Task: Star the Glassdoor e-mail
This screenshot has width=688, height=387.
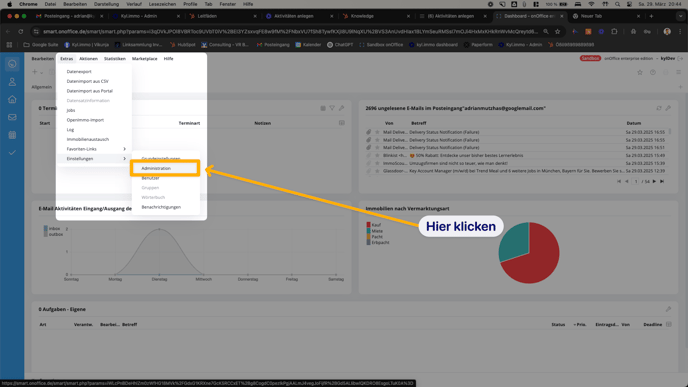Action: [377, 171]
